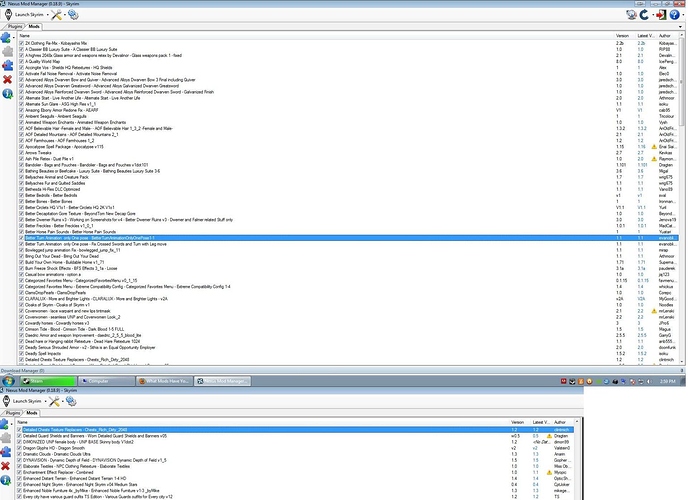Click gray puzzle piece icon in upper window
This screenshot has width=690, height=500.
[x=7, y=51]
